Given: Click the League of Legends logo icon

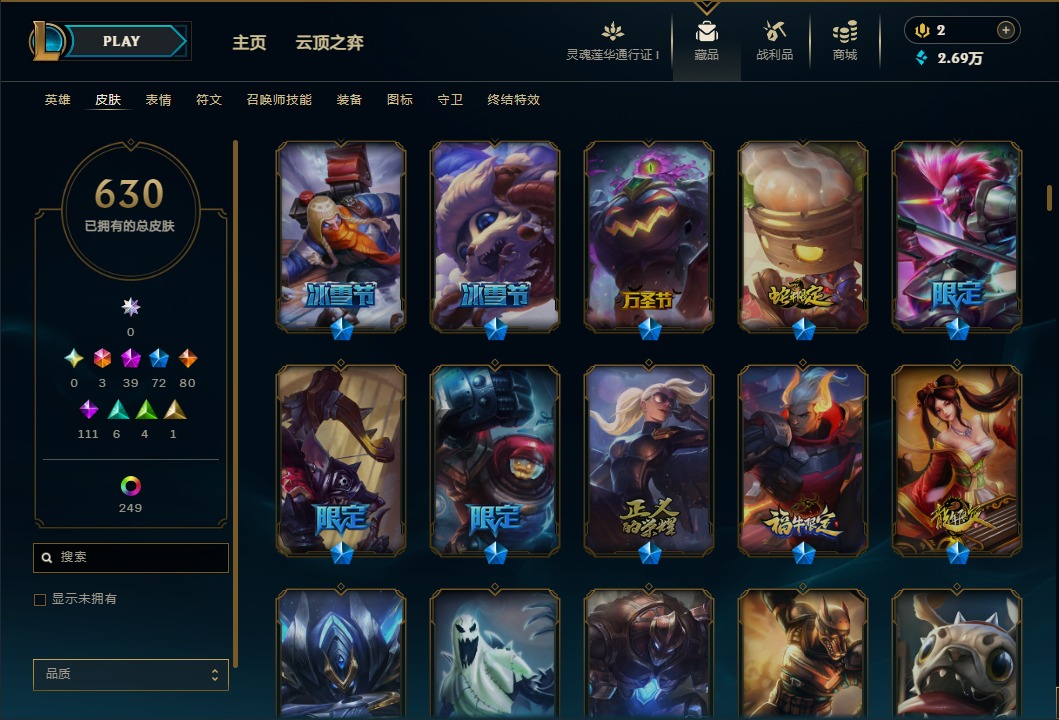Looking at the screenshot, I should (x=46, y=41).
